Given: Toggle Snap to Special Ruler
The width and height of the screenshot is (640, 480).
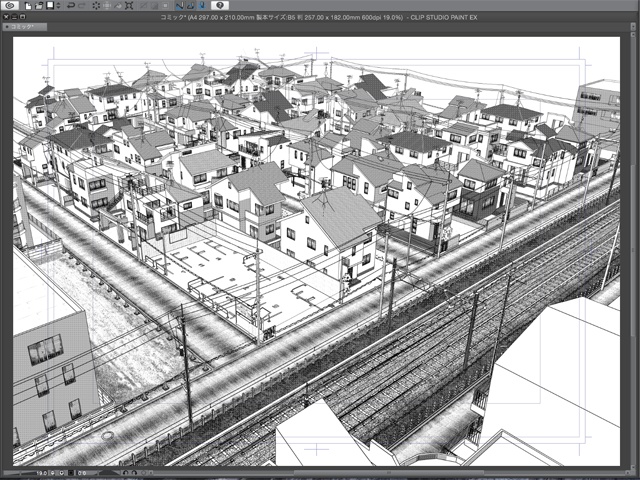Looking at the screenshot, I should point(191,6).
